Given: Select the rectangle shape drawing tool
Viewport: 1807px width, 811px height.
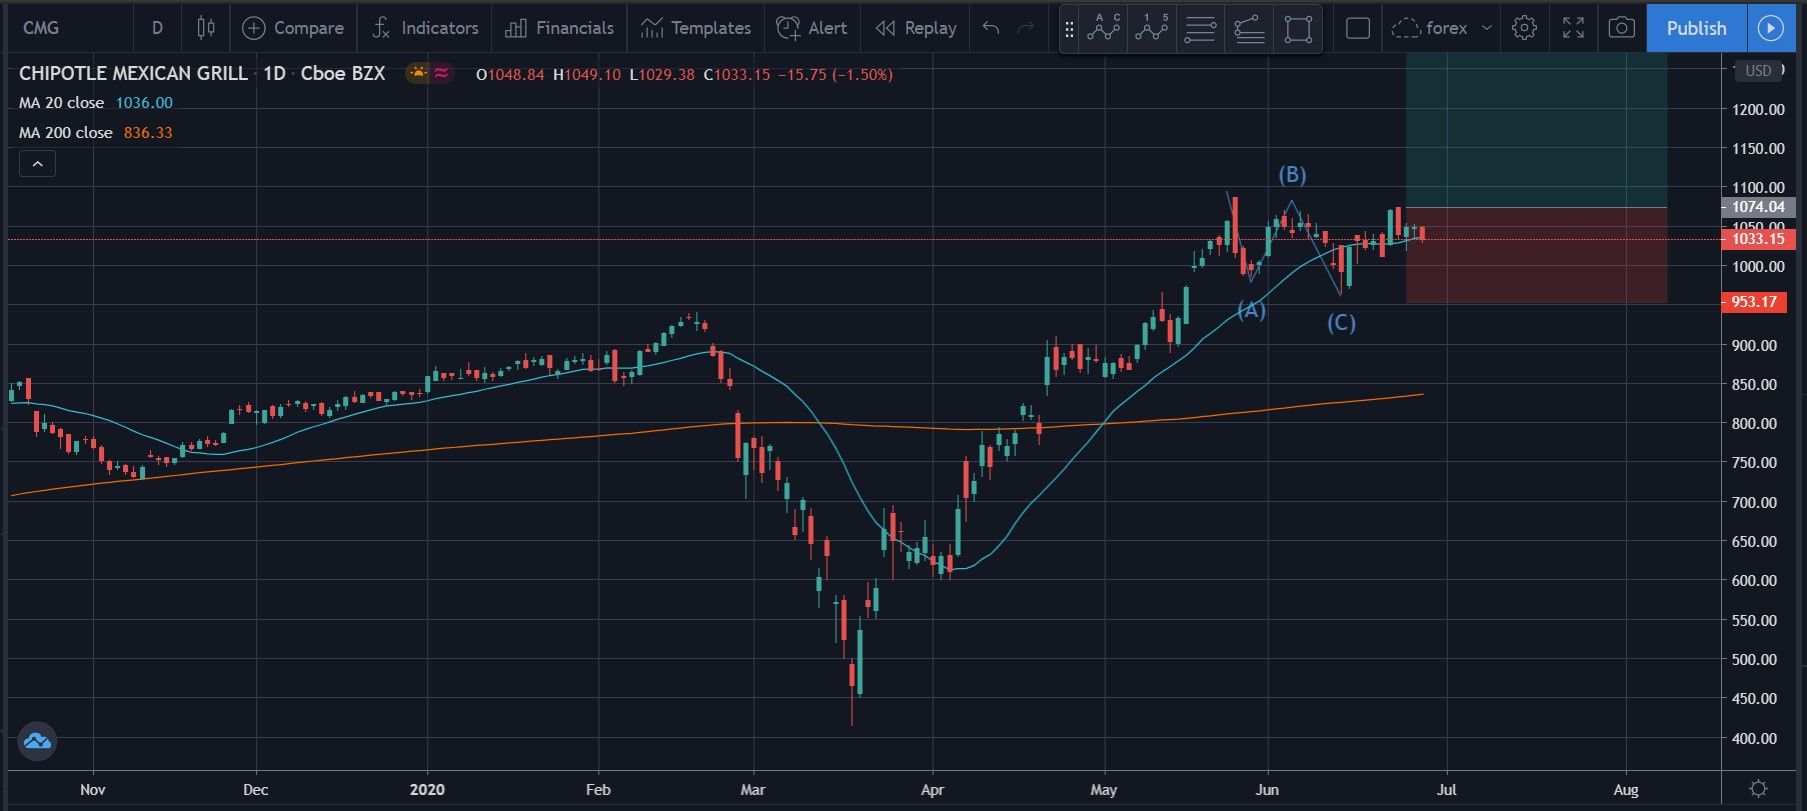Looking at the screenshot, I should [1298, 28].
